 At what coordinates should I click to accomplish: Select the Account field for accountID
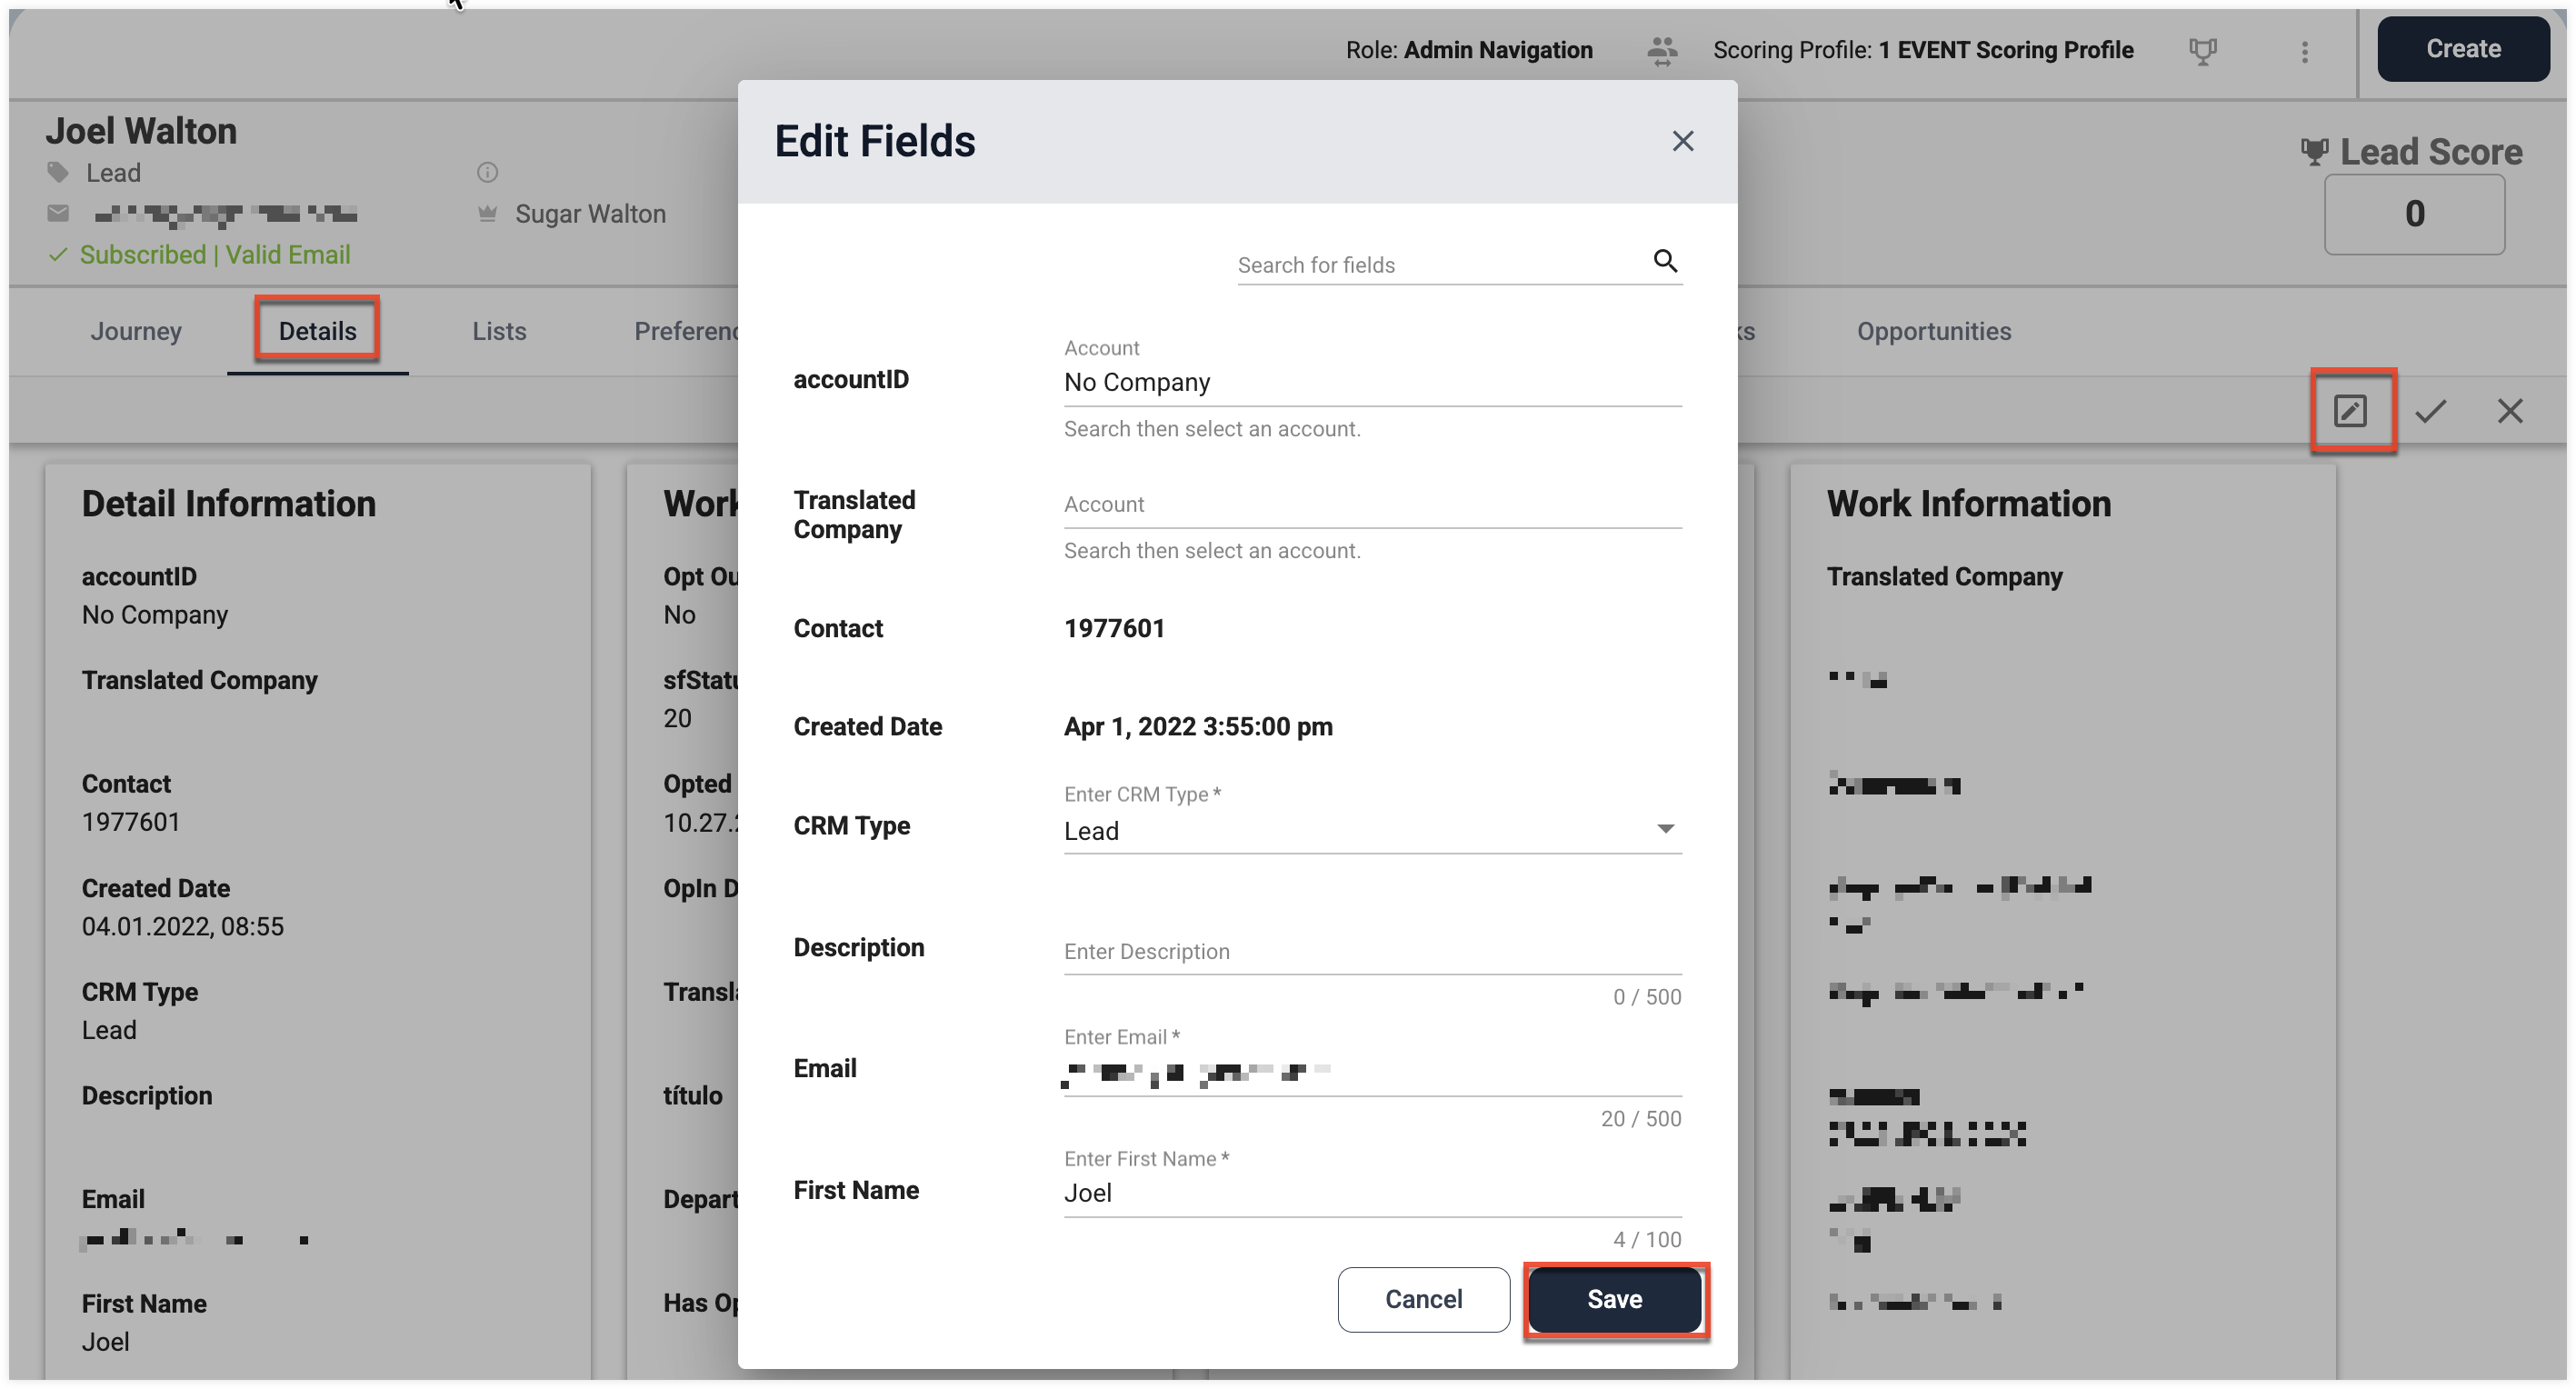coord(1372,382)
